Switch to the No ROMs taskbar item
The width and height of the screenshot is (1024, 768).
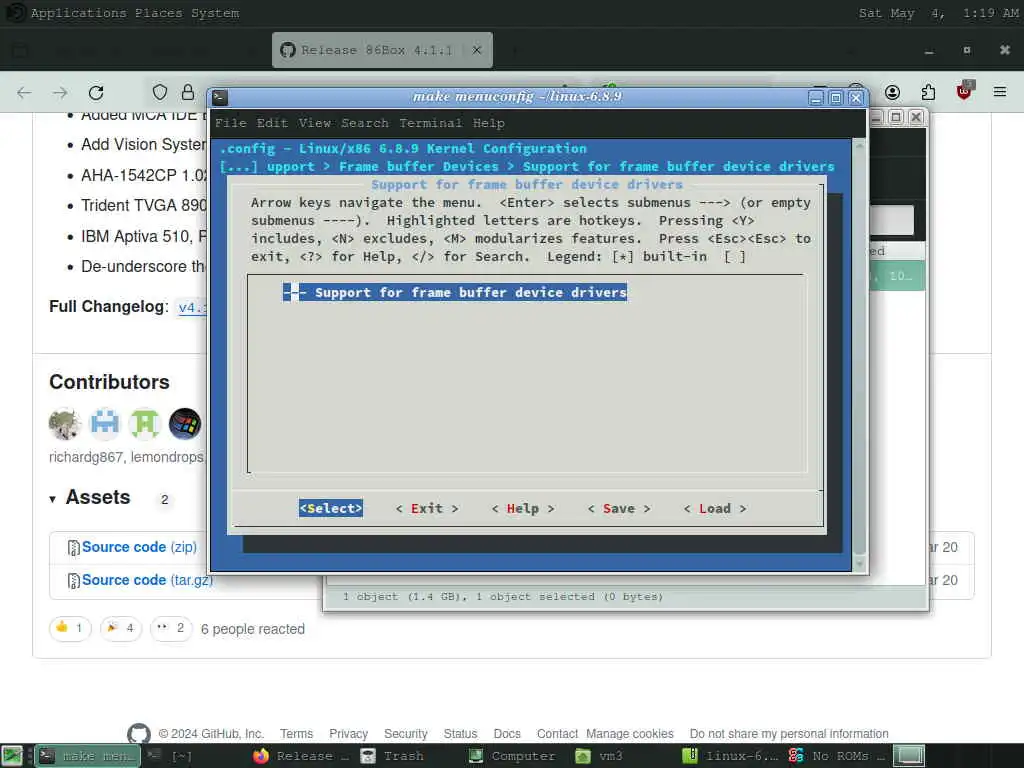(x=837, y=756)
